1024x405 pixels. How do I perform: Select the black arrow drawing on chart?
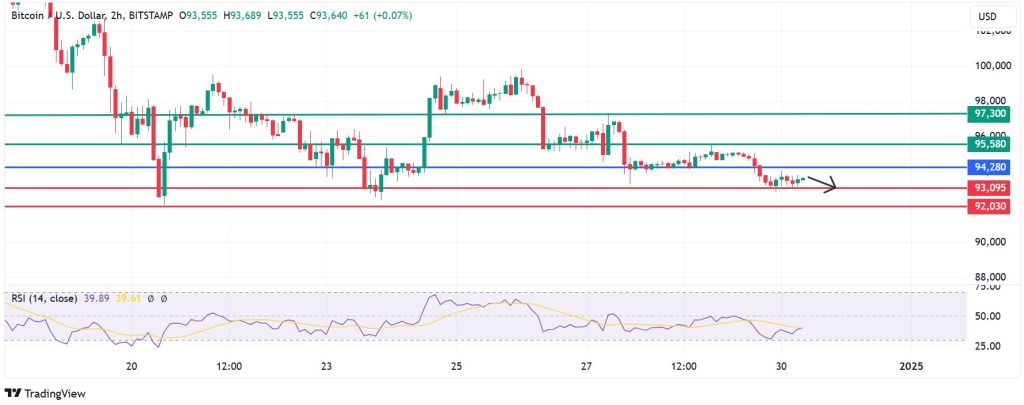pos(822,184)
